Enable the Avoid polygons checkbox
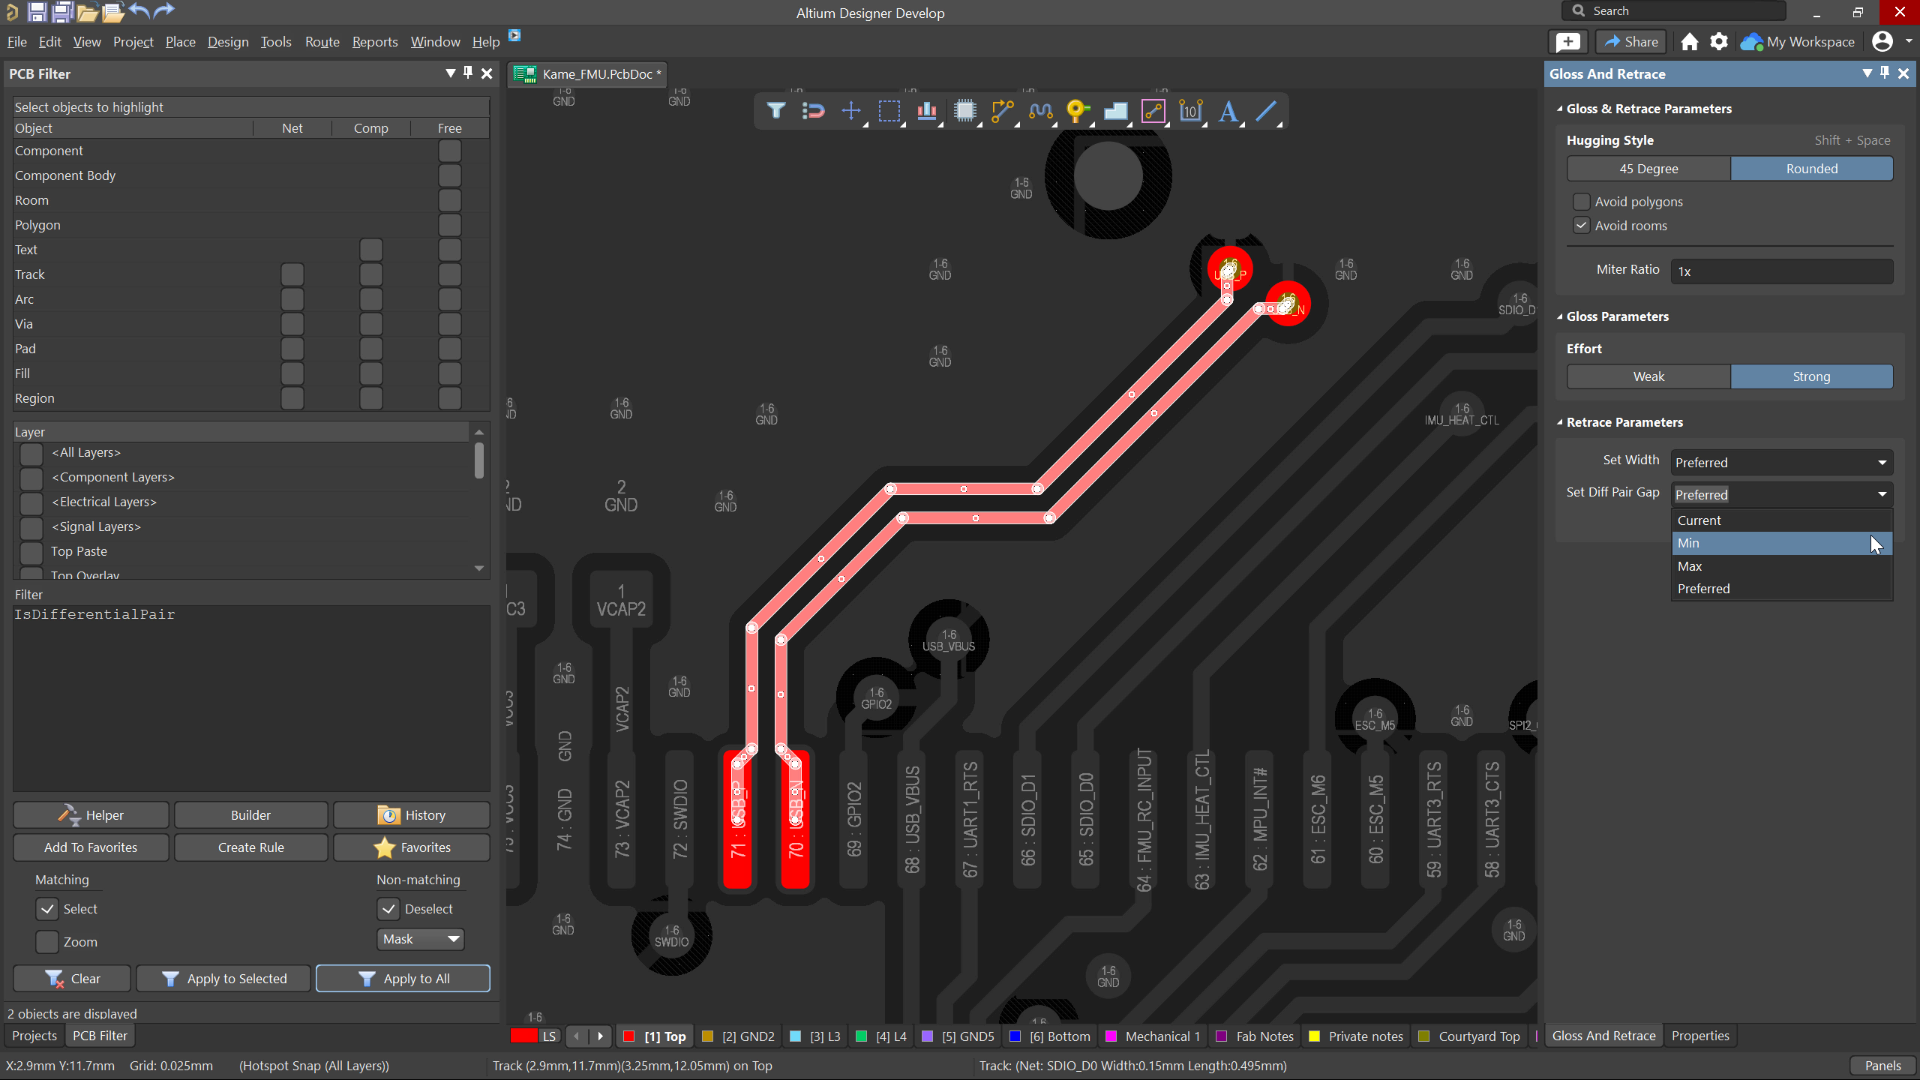1920x1080 pixels. click(x=1581, y=202)
